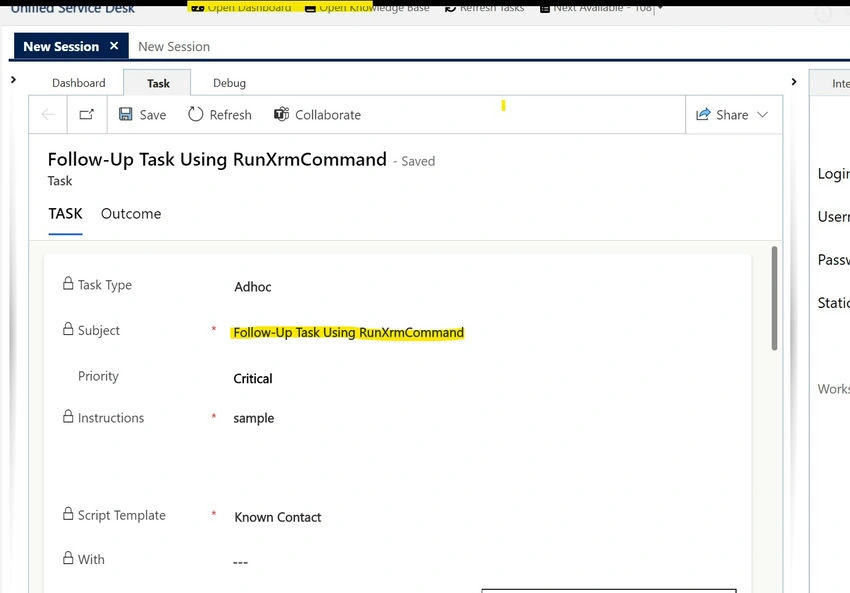Image resolution: width=850 pixels, height=593 pixels.
Task: Click the Priority field value Critical
Action: 253,378
